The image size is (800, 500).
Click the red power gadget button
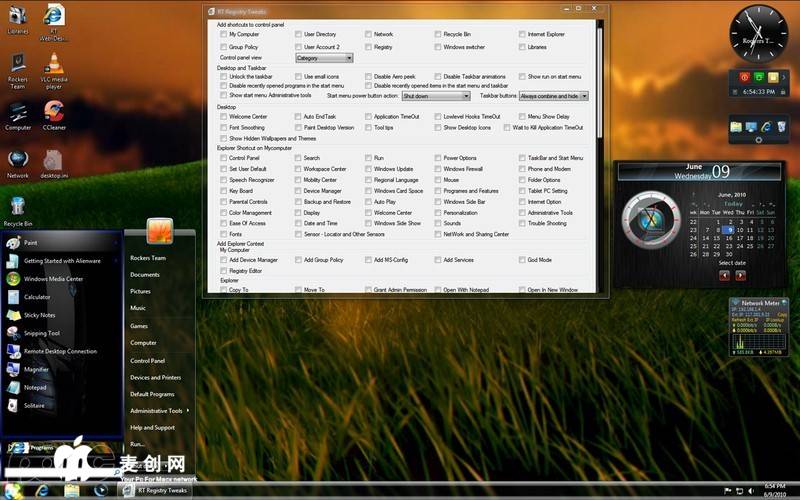(x=744, y=77)
